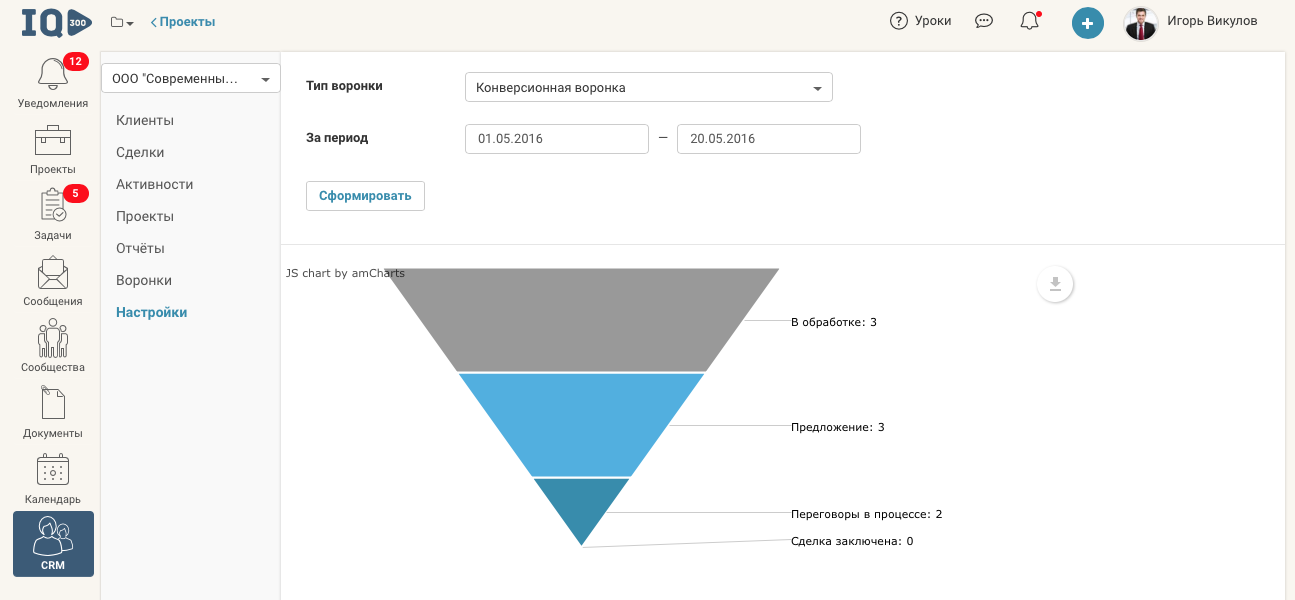Open the Сообщества people icon

pos(52,338)
